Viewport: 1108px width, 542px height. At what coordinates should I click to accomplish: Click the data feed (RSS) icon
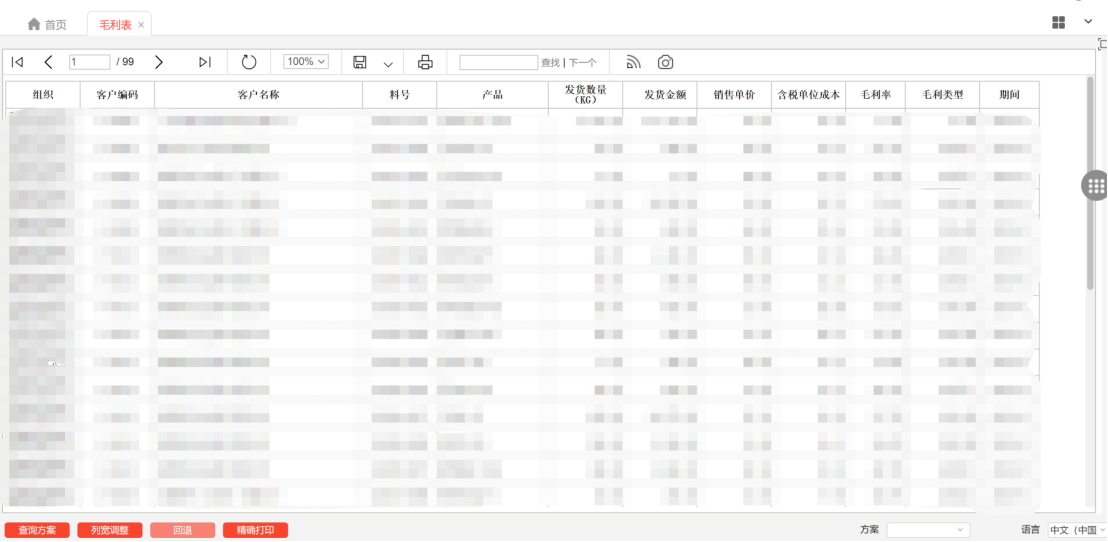point(634,62)
